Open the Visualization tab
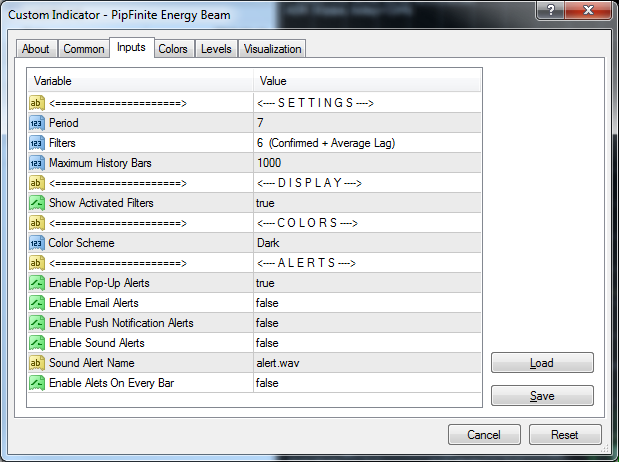Screen dimensions: 619x462 click(x=272, y=49)
